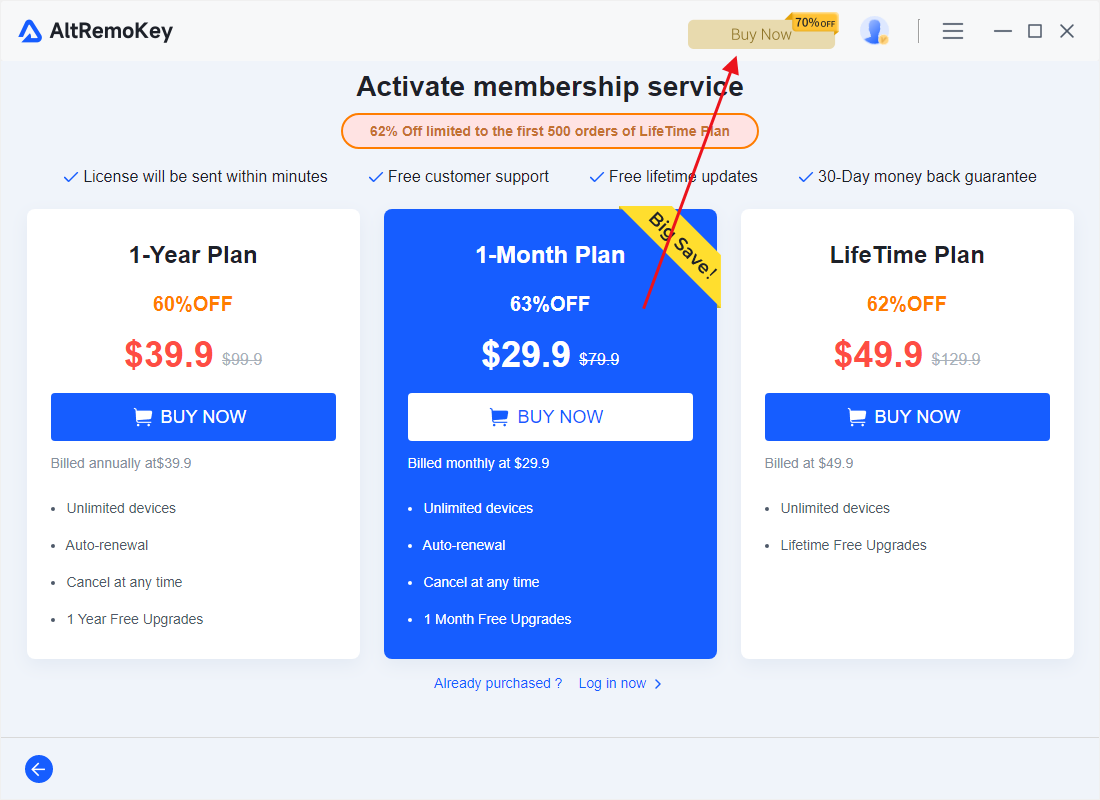1100x800 pixels.
Task: Click the cart icon in LifeTime Plan
Action: click(857, 418)
